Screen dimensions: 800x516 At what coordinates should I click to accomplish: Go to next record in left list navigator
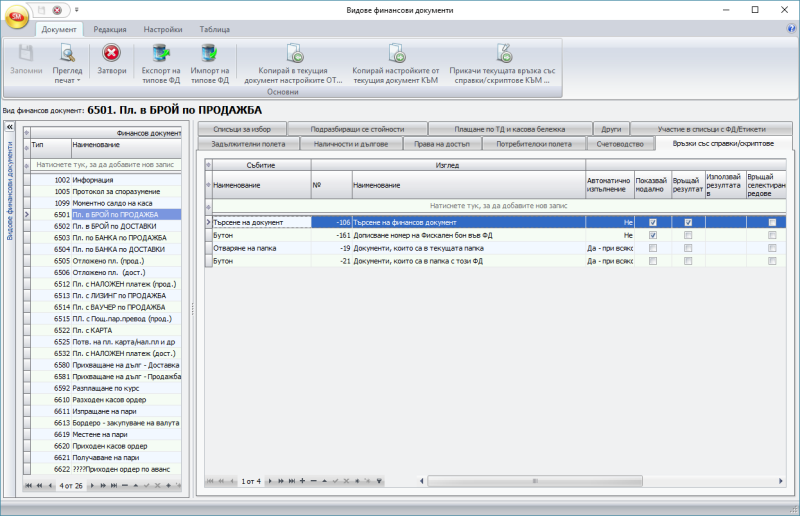pyautogui.click(x=92, y=485)
